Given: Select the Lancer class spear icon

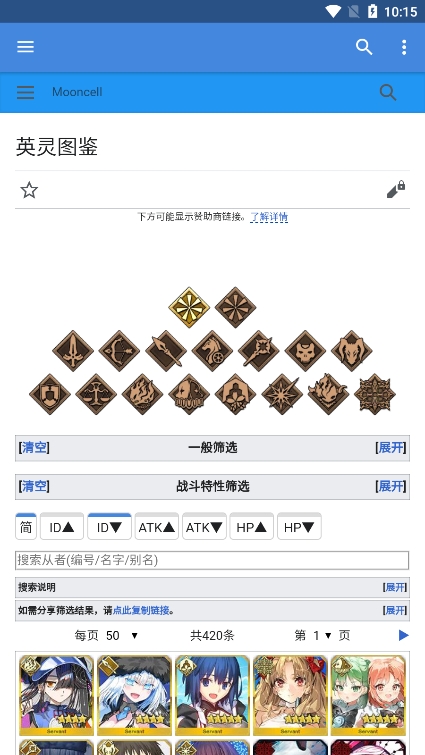Looking at the screenshot, I should click(166, 351).
